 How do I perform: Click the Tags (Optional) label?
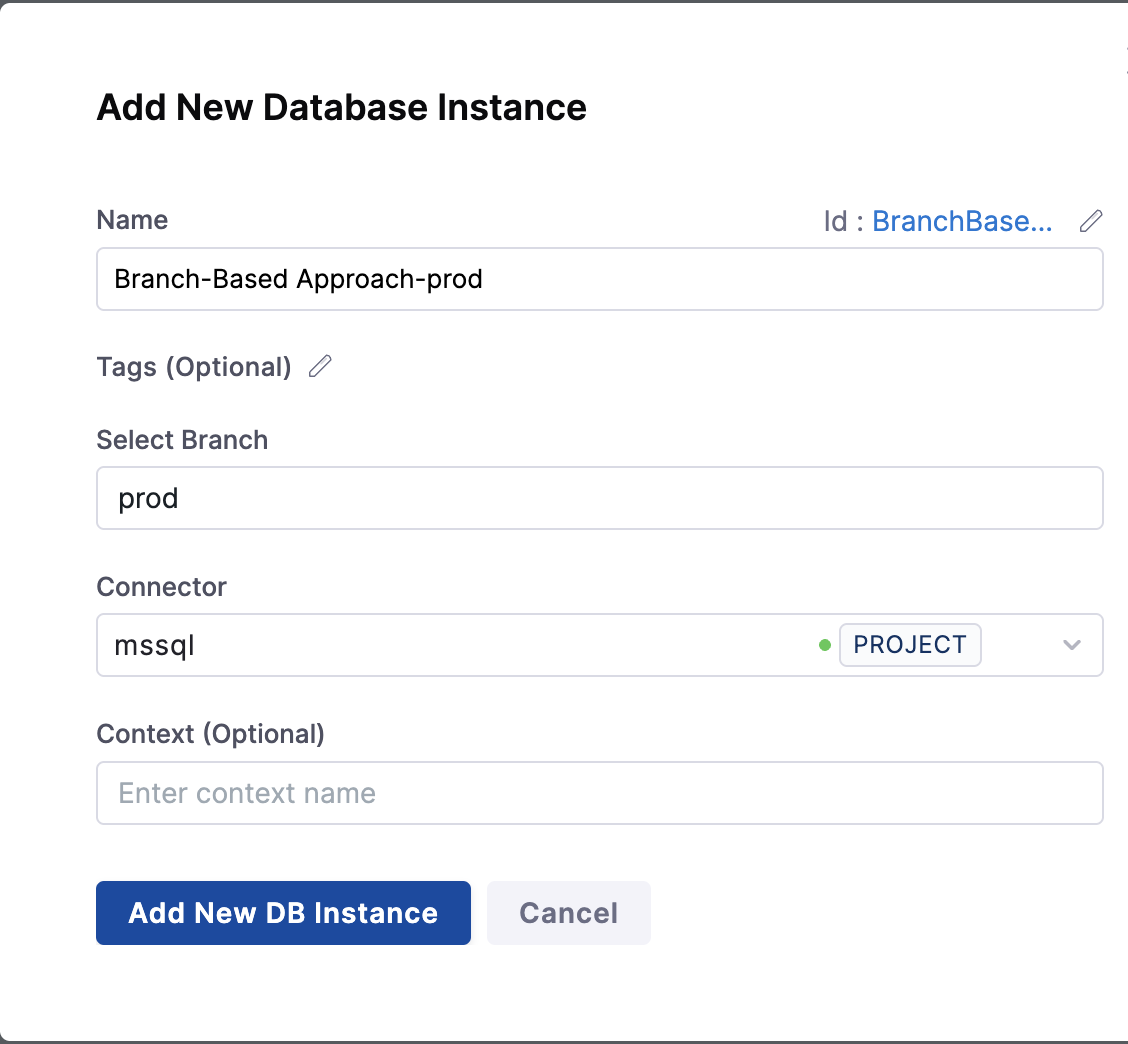tap(194, 367)
